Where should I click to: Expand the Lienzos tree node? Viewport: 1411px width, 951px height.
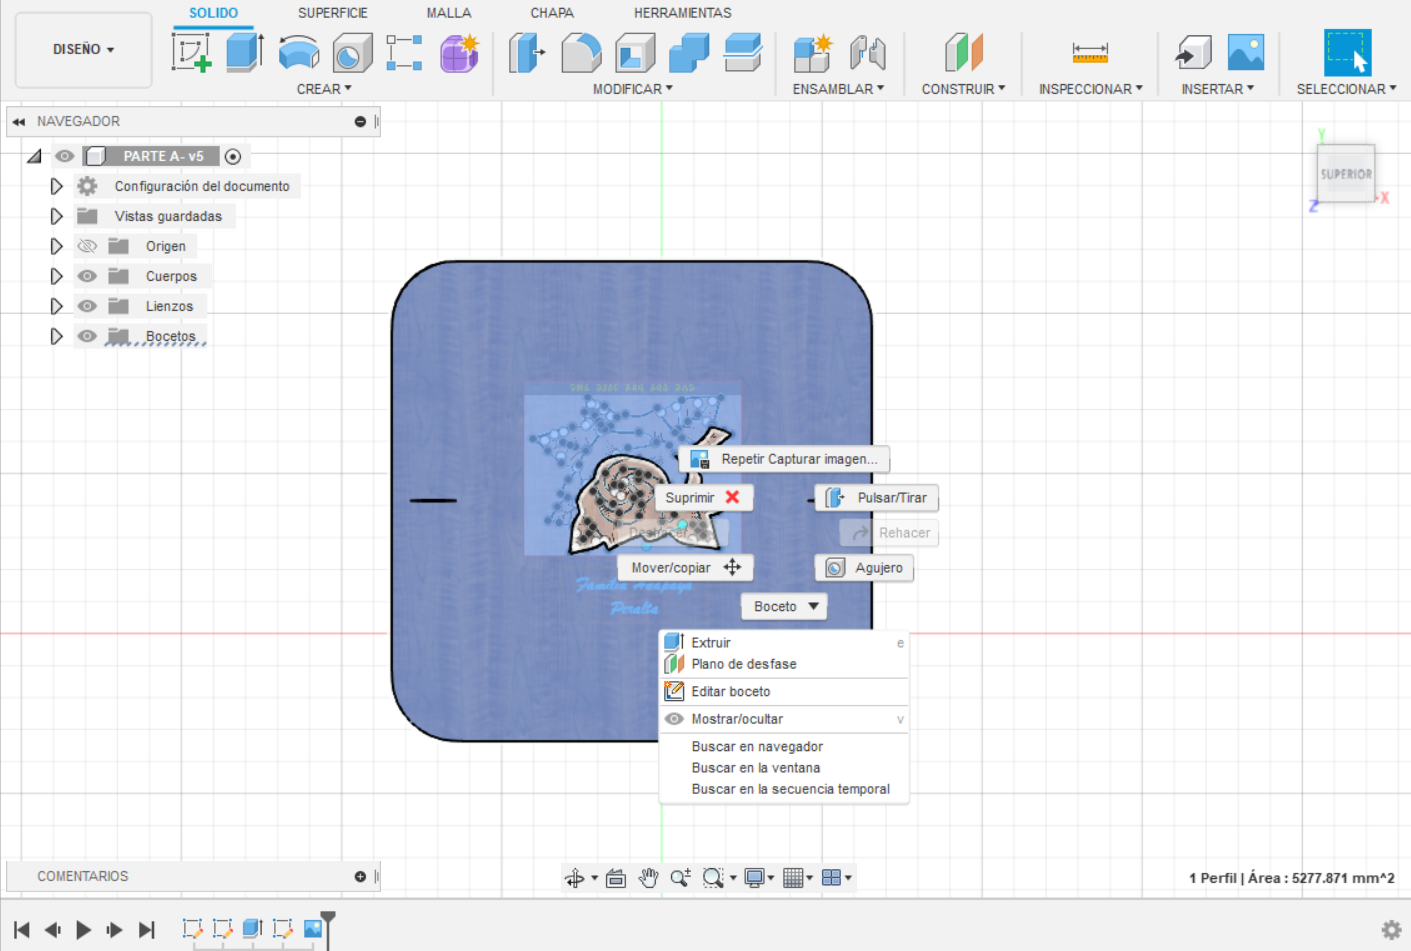(57, 306)
